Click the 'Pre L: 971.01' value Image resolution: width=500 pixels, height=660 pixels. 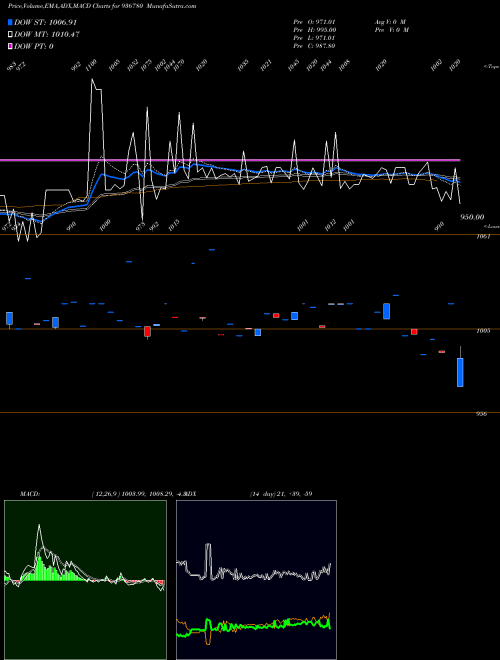[314, 38]
